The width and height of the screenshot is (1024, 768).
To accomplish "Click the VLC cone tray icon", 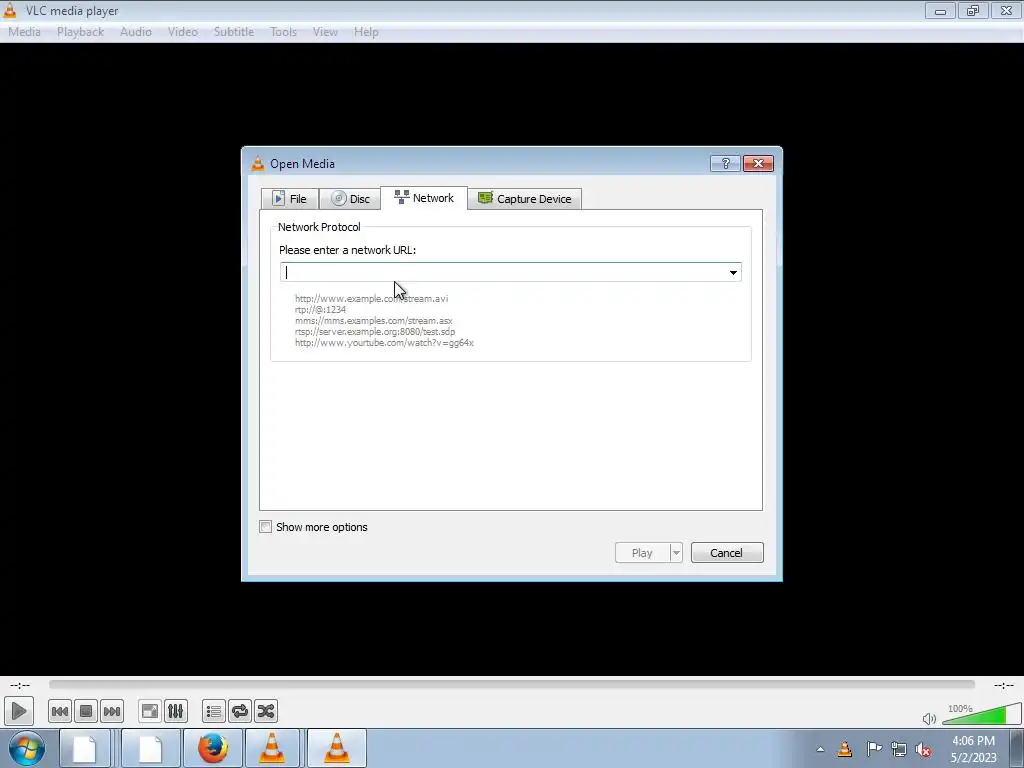I will tap(845, 749).
